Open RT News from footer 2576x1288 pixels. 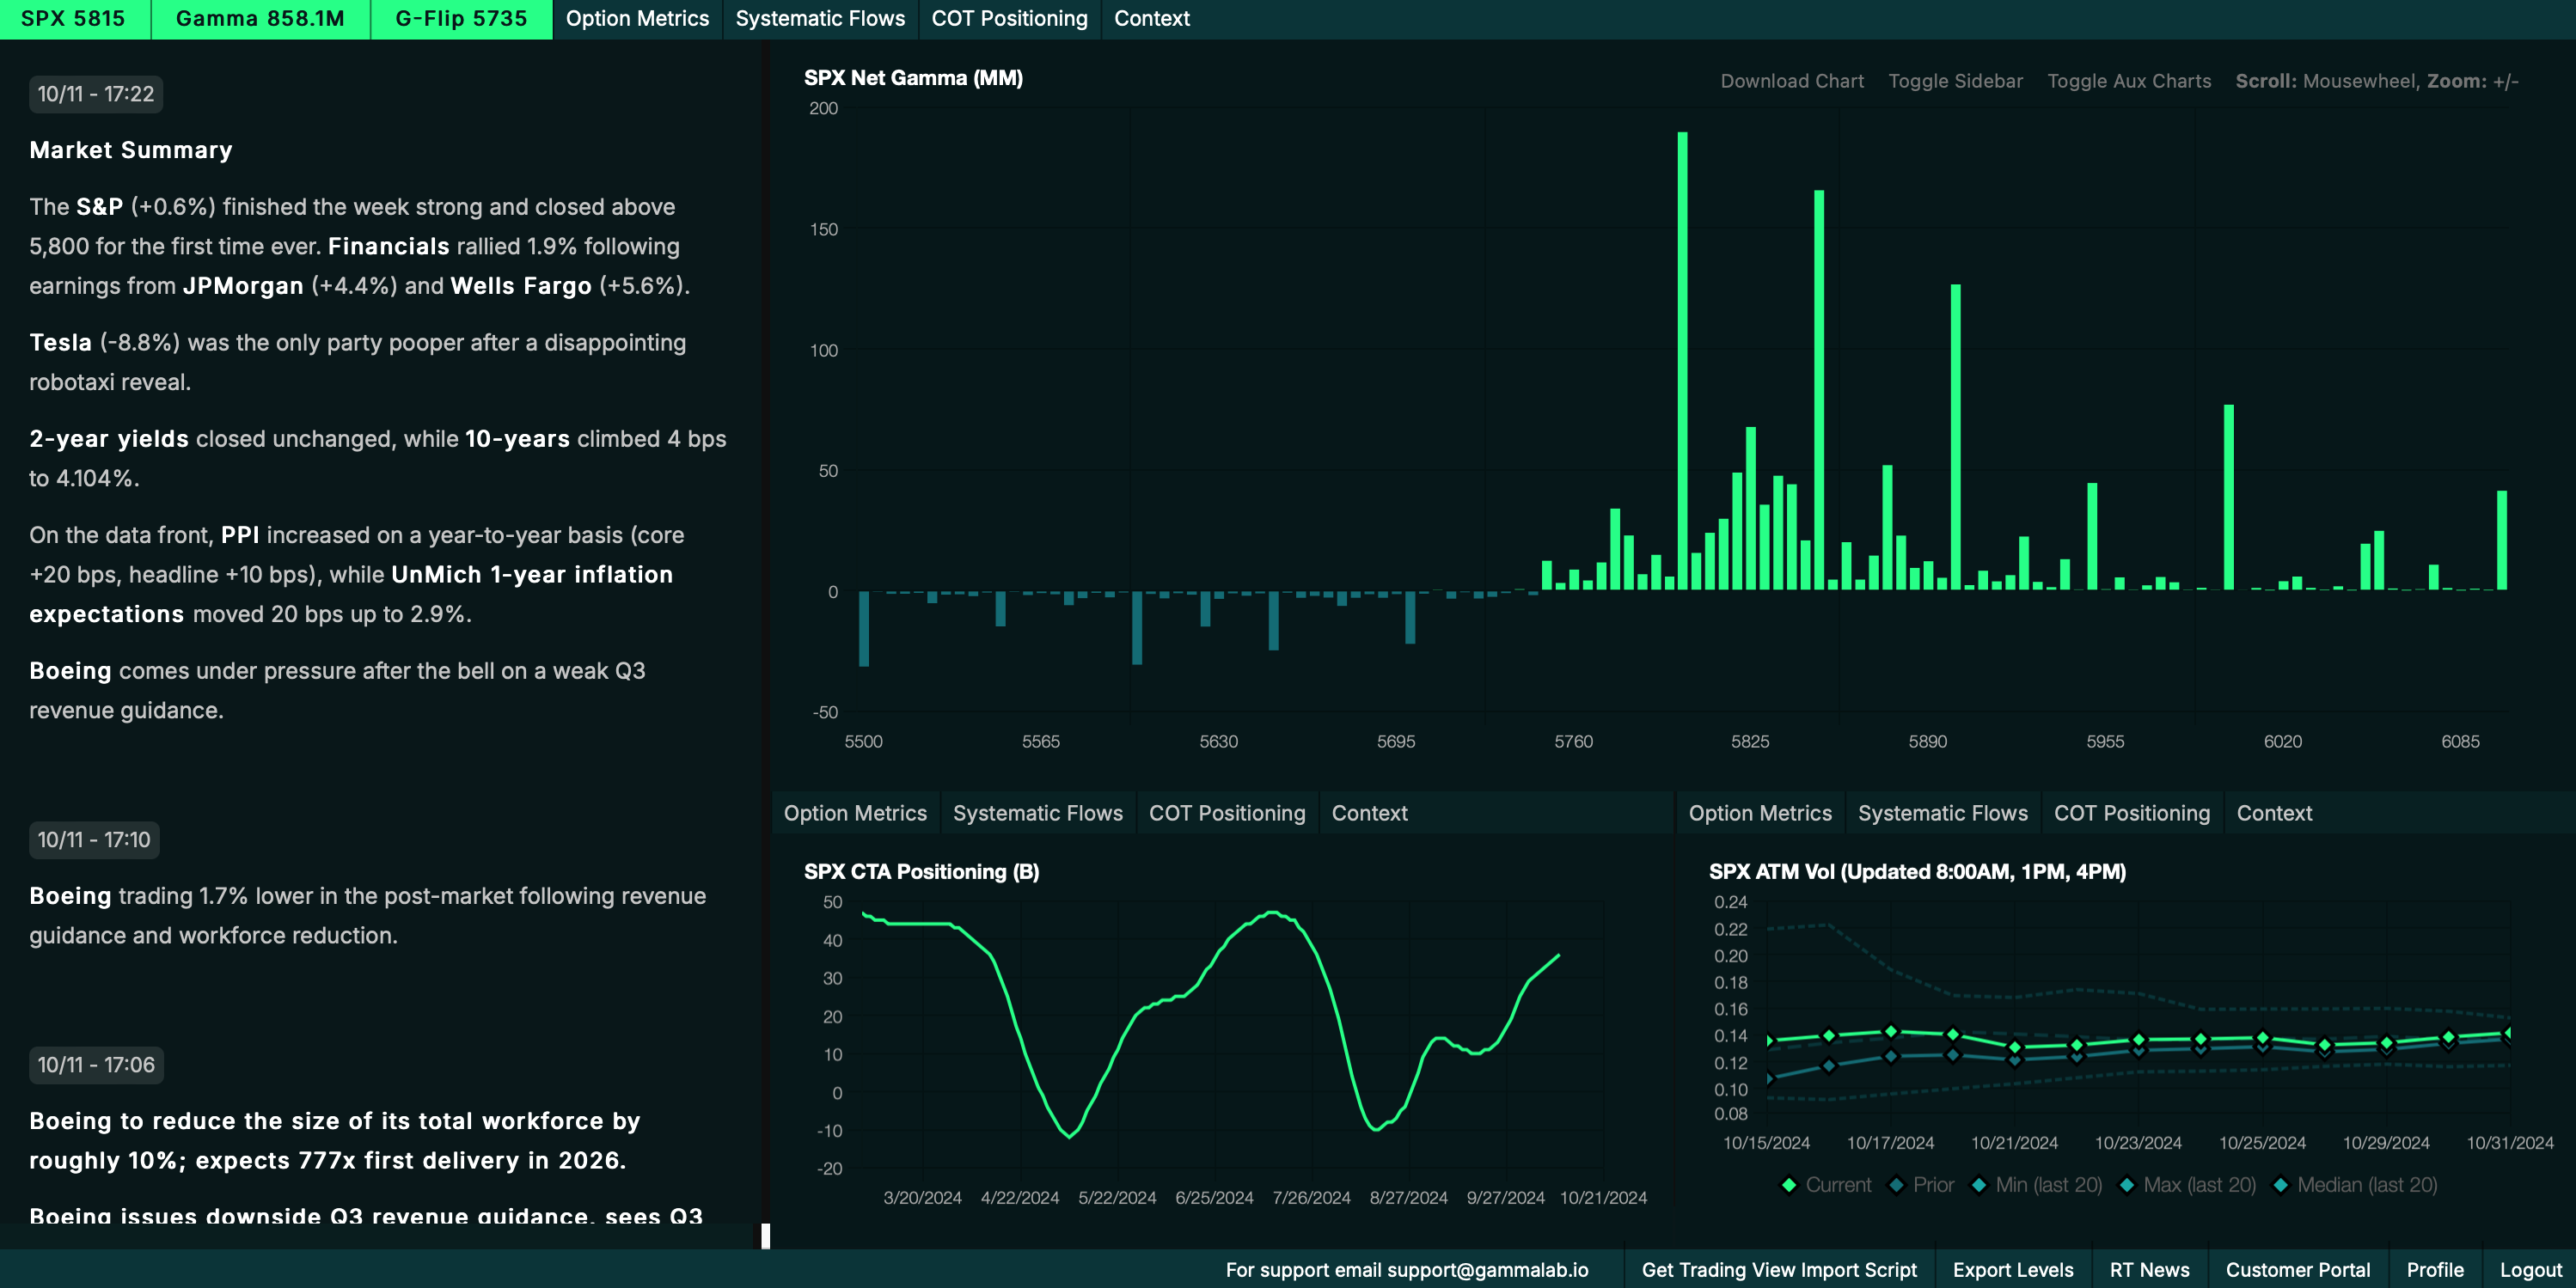[2149, 1269]
